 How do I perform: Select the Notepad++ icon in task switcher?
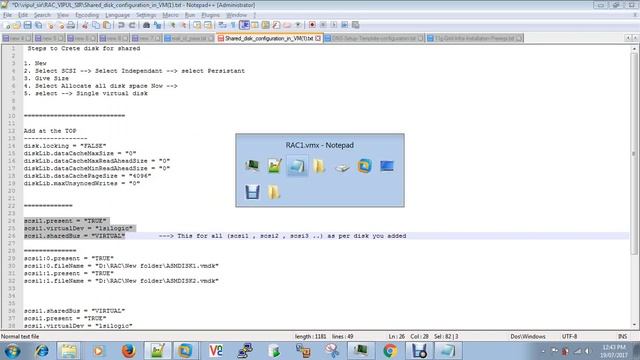point(275,166)
